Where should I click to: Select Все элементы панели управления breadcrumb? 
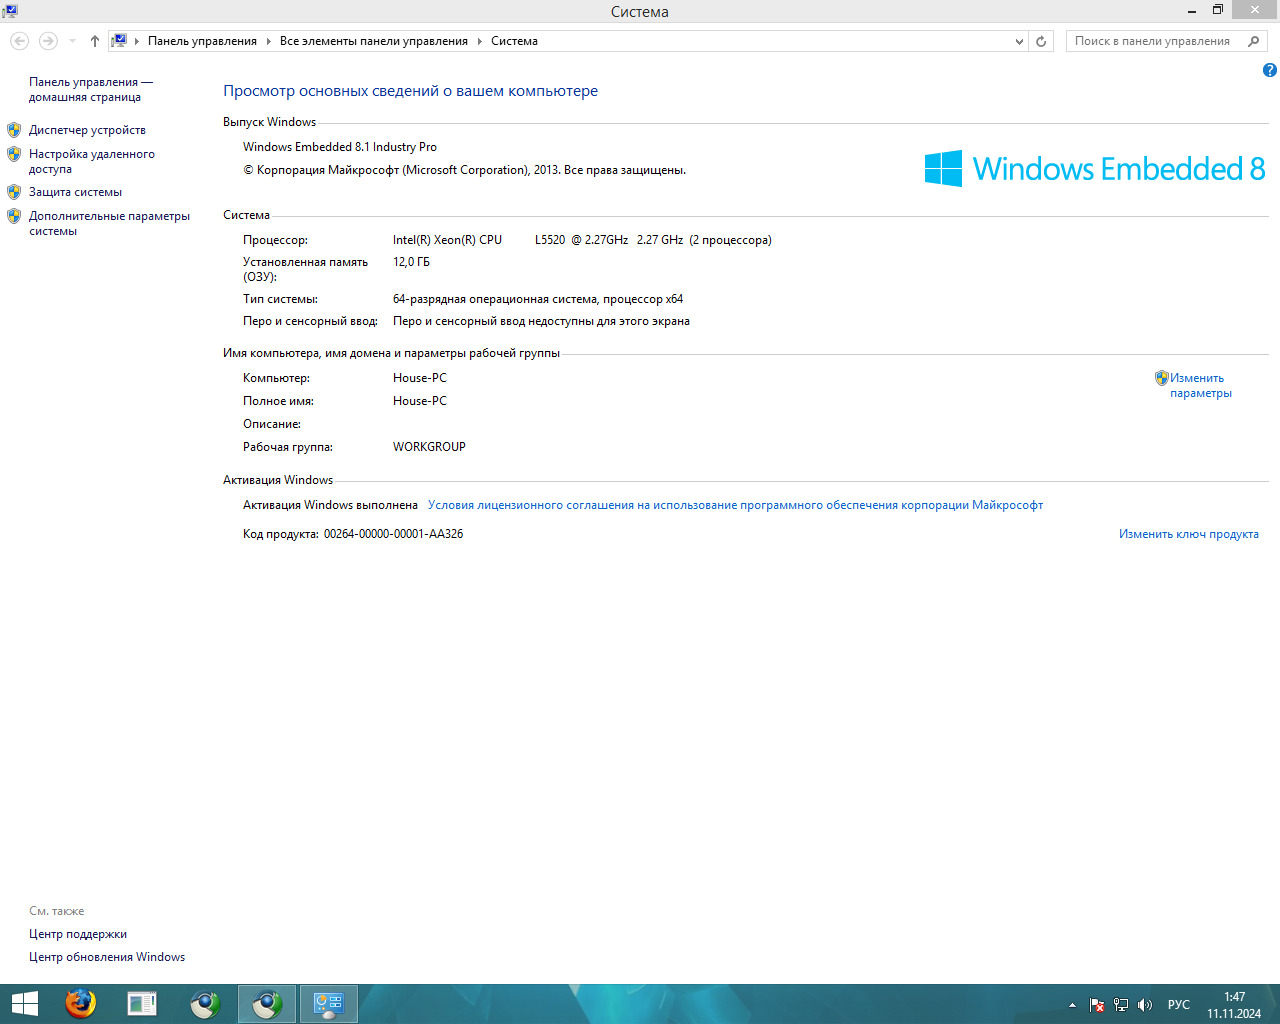pyautogui.click(x=373, y=41)
